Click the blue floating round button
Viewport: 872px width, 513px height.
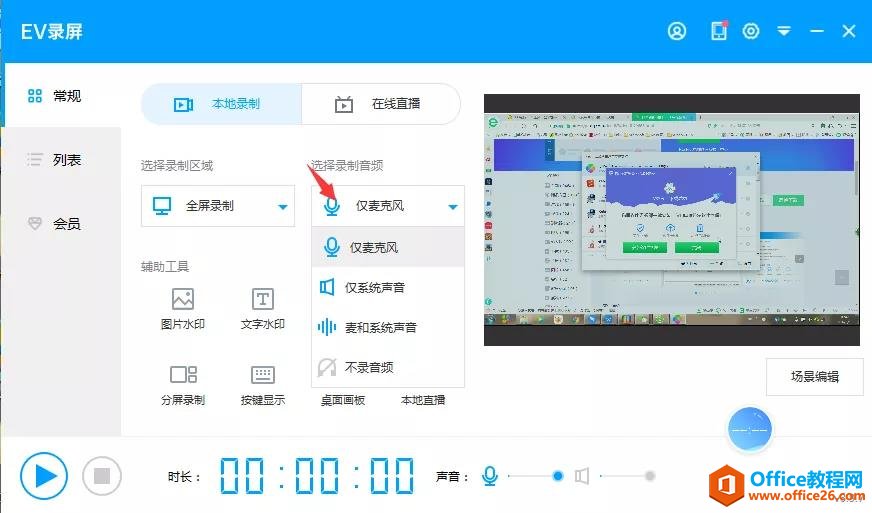(750, 430)
